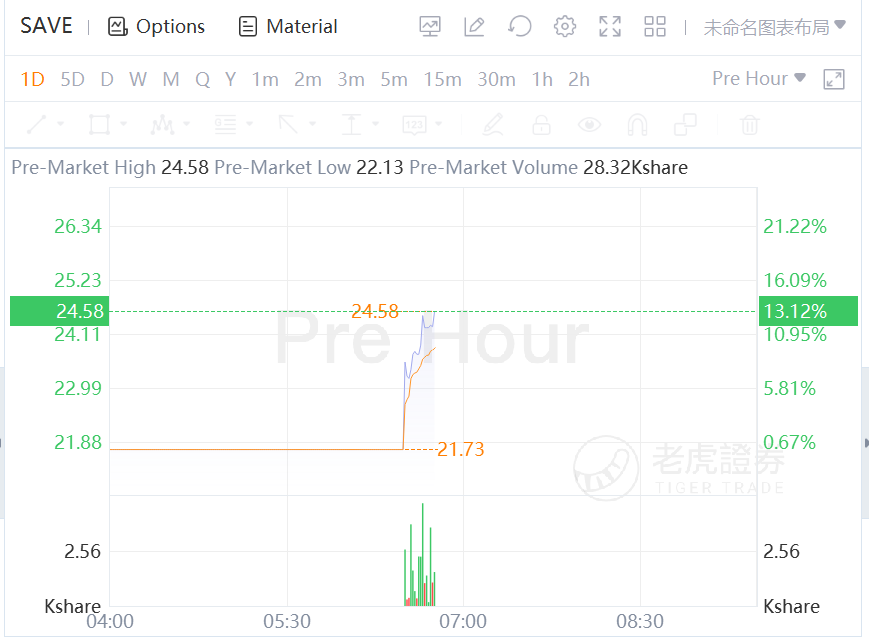The height and width of the screenshot is (637, 869).
Task: Toggle the magnet snap mode
Action: 637,125
